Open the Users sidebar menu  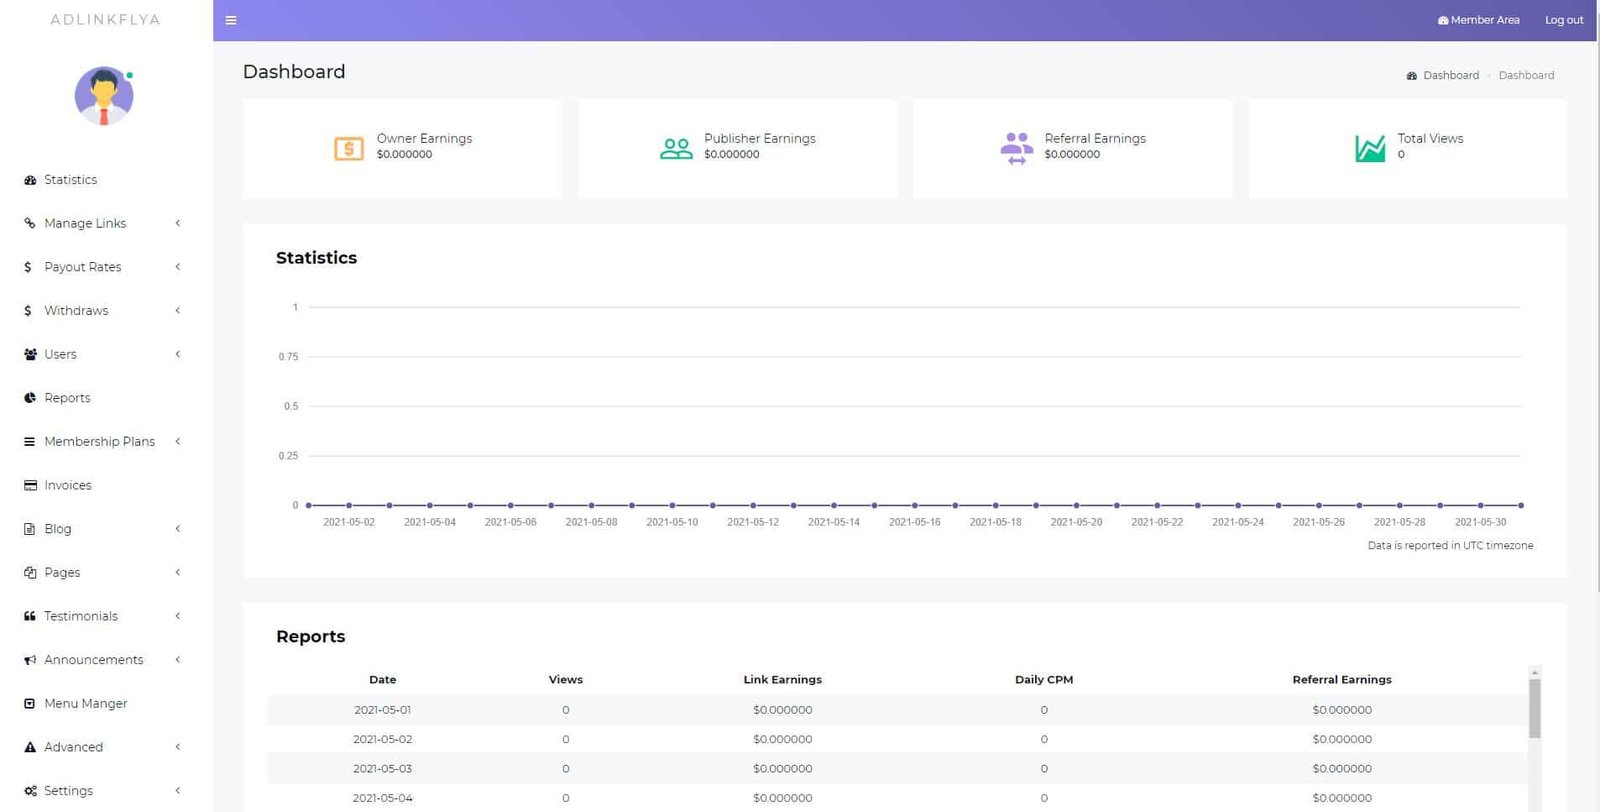pos(60,354)
